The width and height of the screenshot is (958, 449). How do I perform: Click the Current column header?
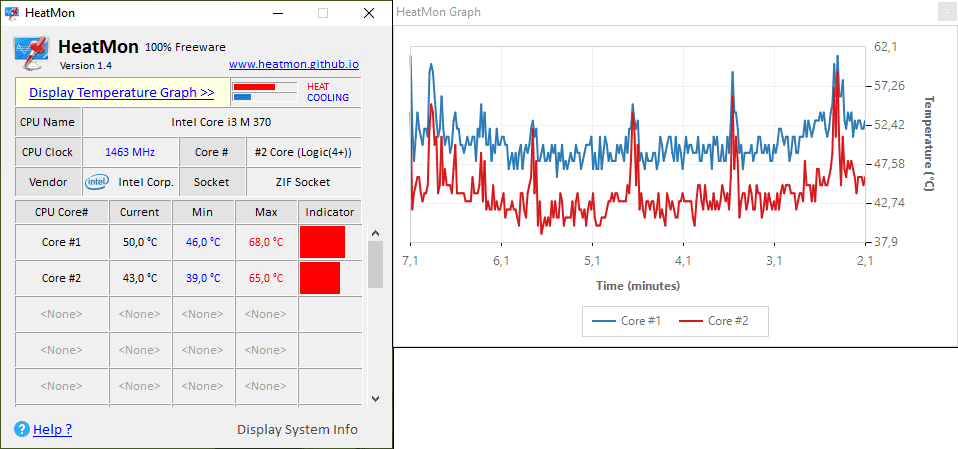[139, 212]
